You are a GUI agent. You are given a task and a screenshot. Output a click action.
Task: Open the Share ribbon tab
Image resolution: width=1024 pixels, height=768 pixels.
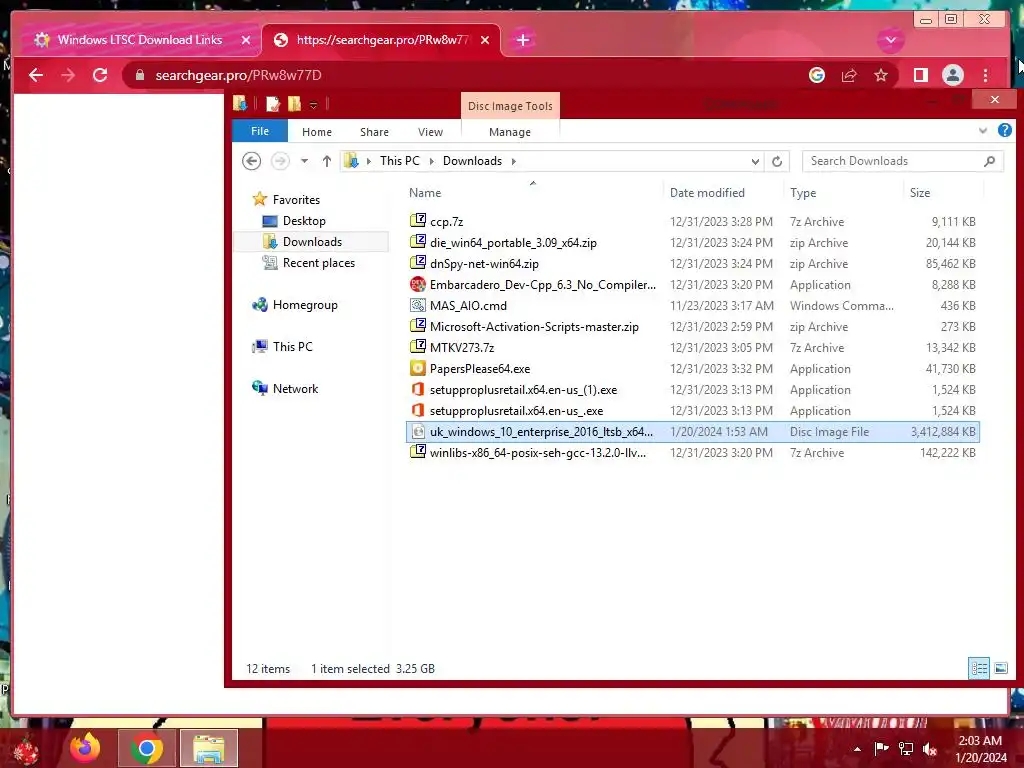tap(374, 132)
